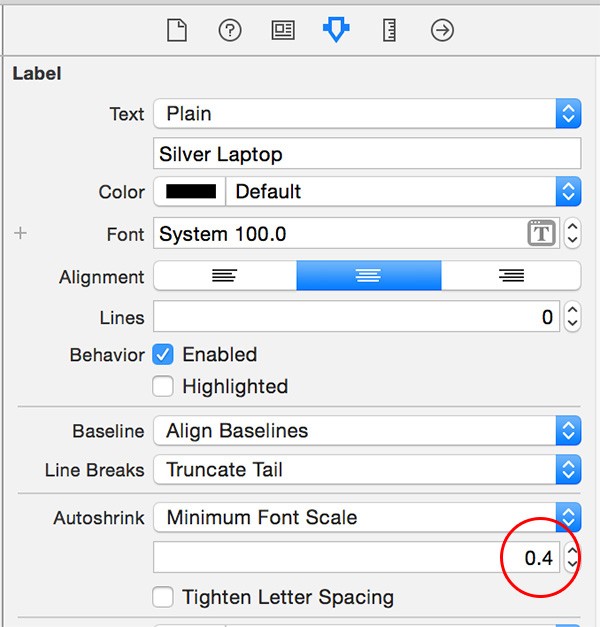Open the Identity inspector
Image resolution: width=600 pixels, height=627 pixels.
pos(283,30)
